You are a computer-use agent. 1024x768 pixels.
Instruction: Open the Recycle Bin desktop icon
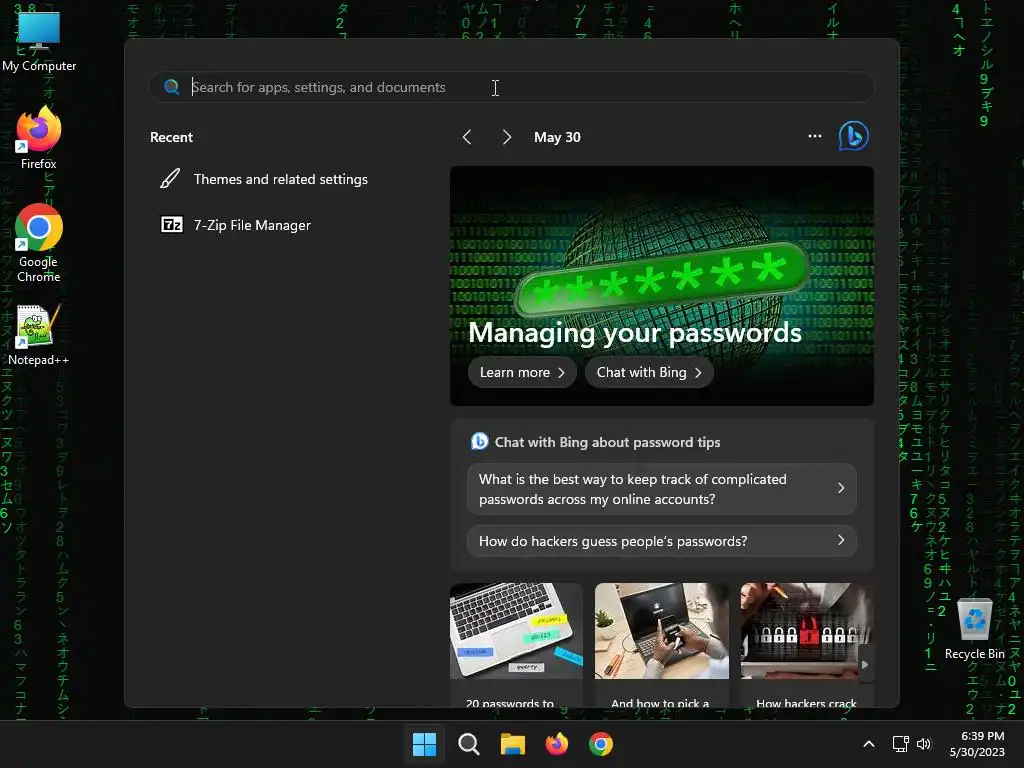[x=974, y=628]
